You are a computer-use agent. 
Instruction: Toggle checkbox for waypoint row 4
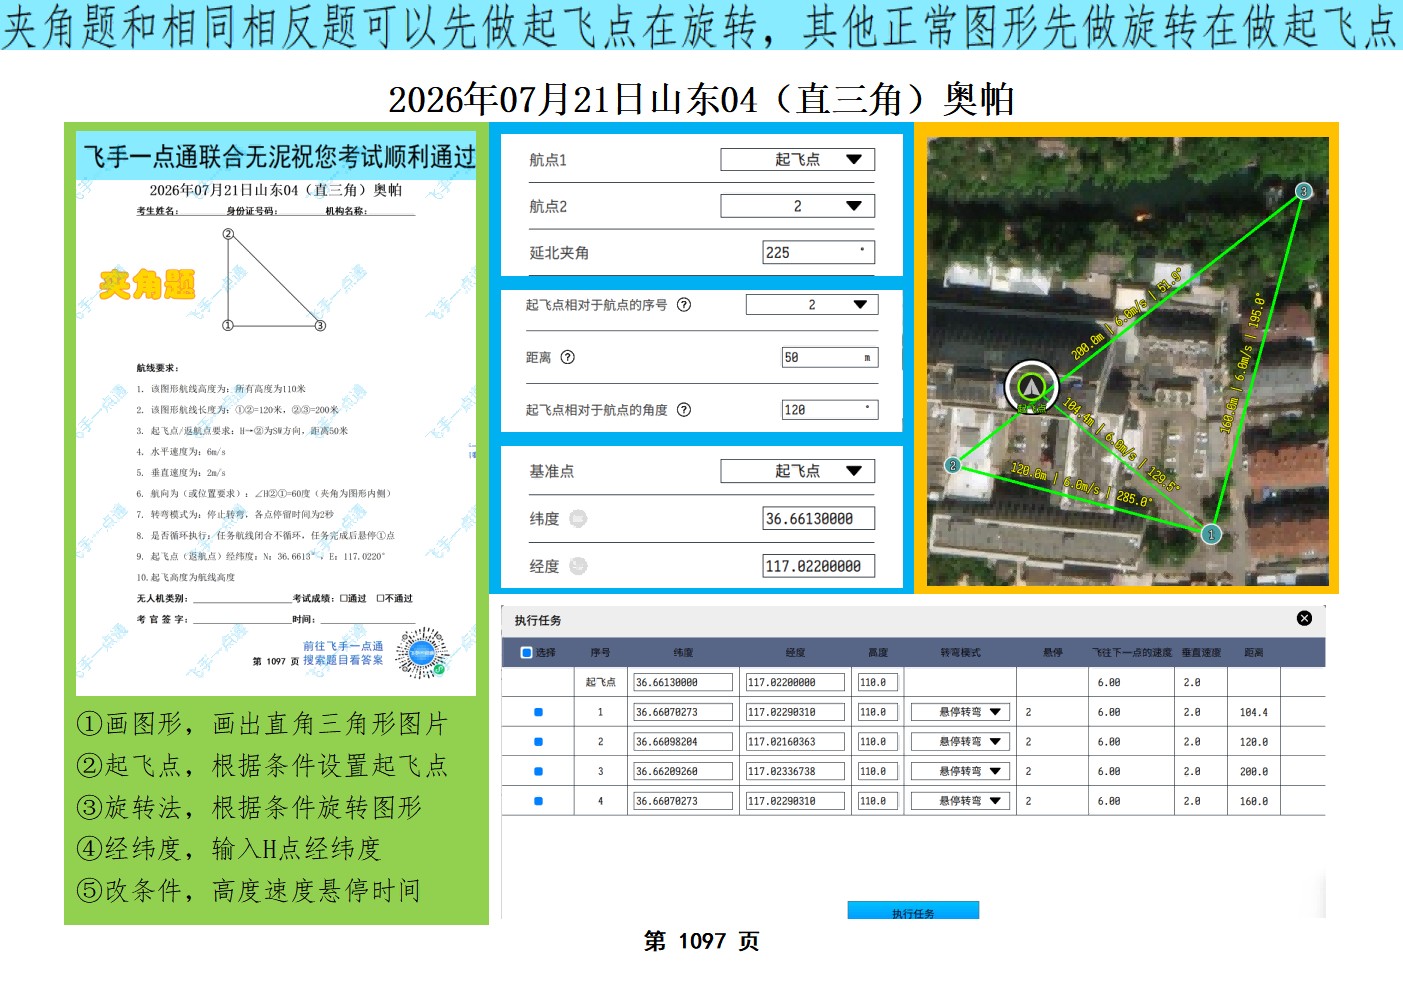tap(538, 801)
